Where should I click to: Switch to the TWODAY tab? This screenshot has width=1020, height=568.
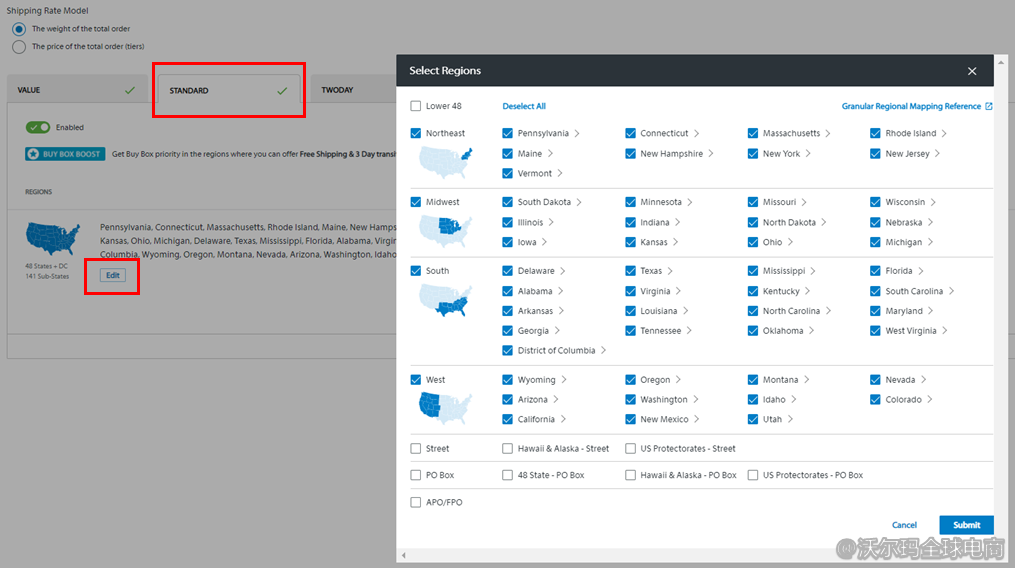337,90
